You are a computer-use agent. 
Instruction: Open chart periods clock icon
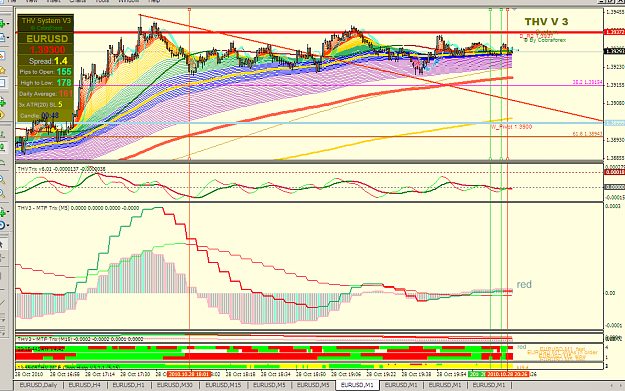(2, 226)
